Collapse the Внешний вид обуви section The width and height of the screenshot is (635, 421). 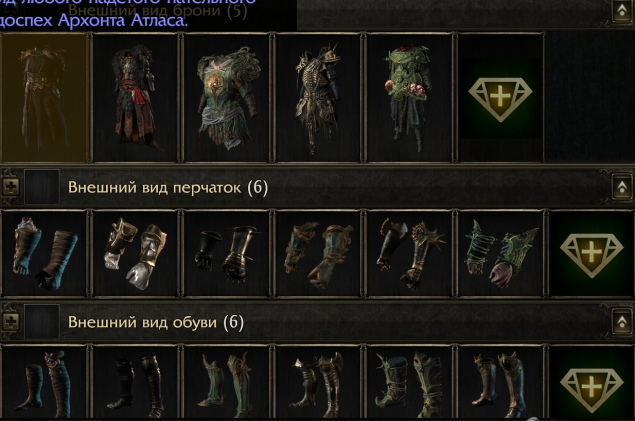(x=622, y=322)
